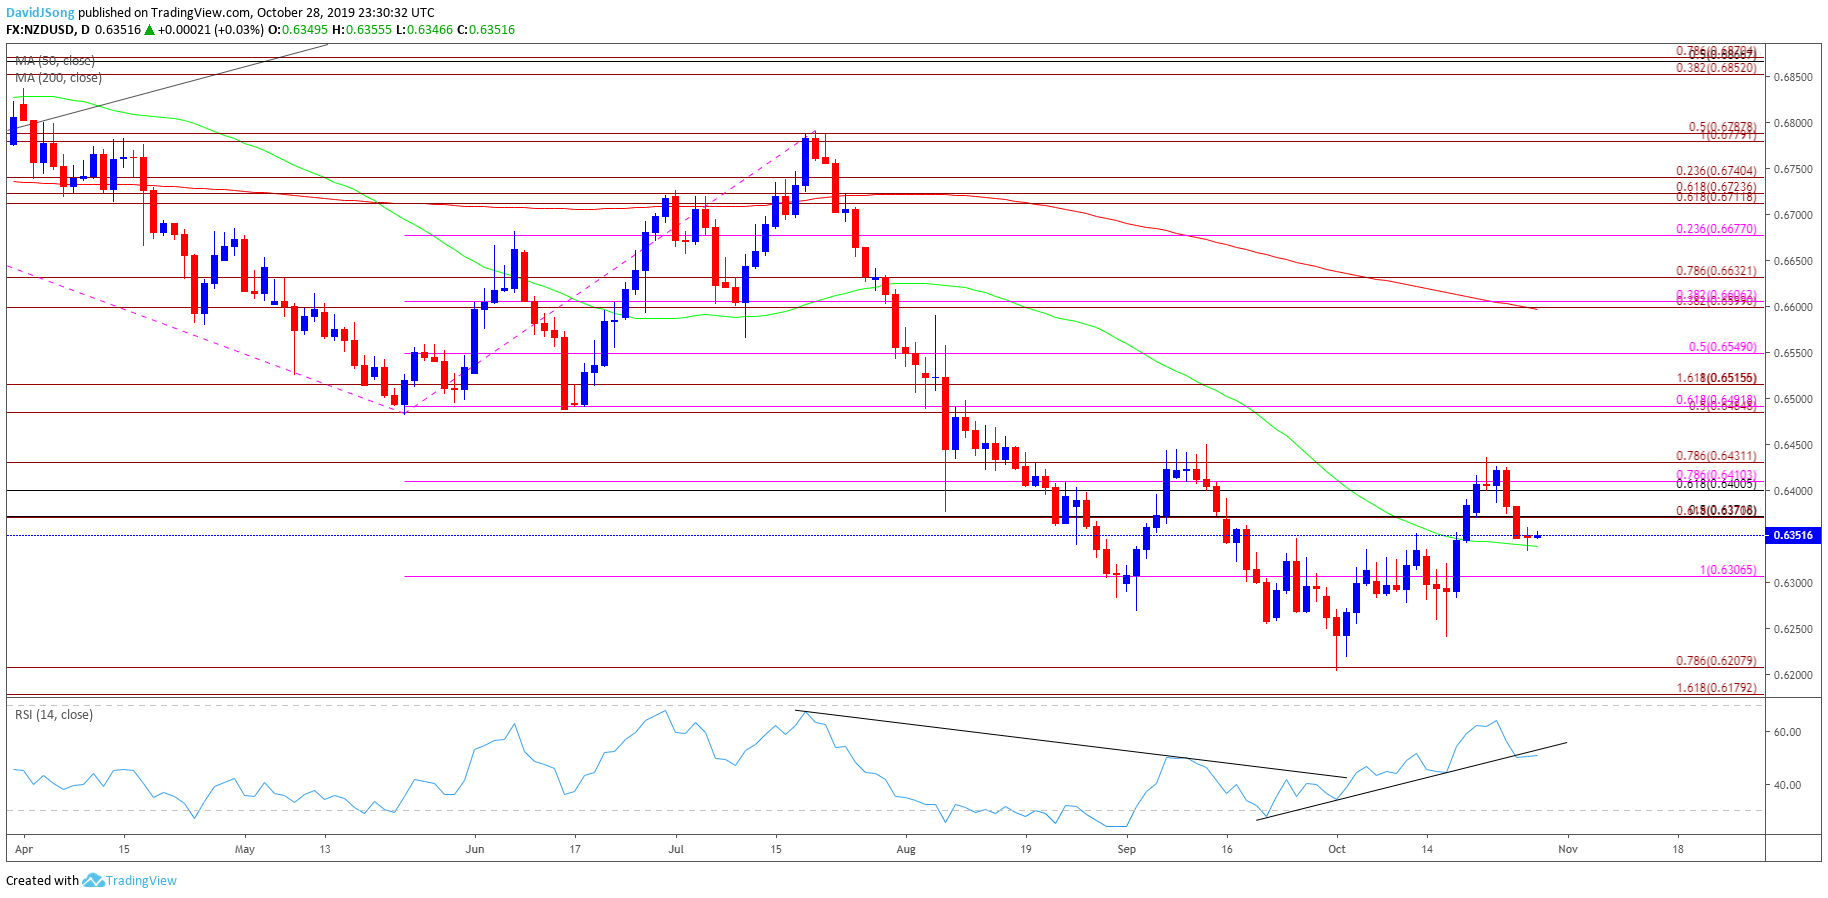1828x898 pixels.
Task: Click the current price tag 0.63516
Action: point(1794,535)
